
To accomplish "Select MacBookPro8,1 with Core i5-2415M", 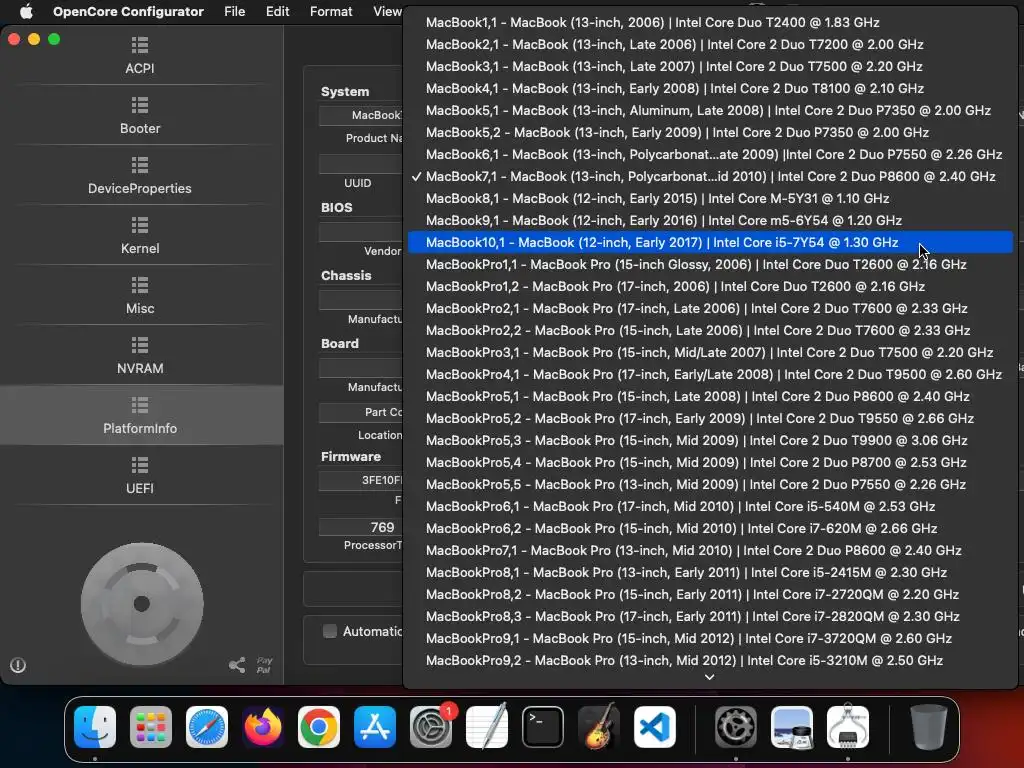I will [710, 572].
